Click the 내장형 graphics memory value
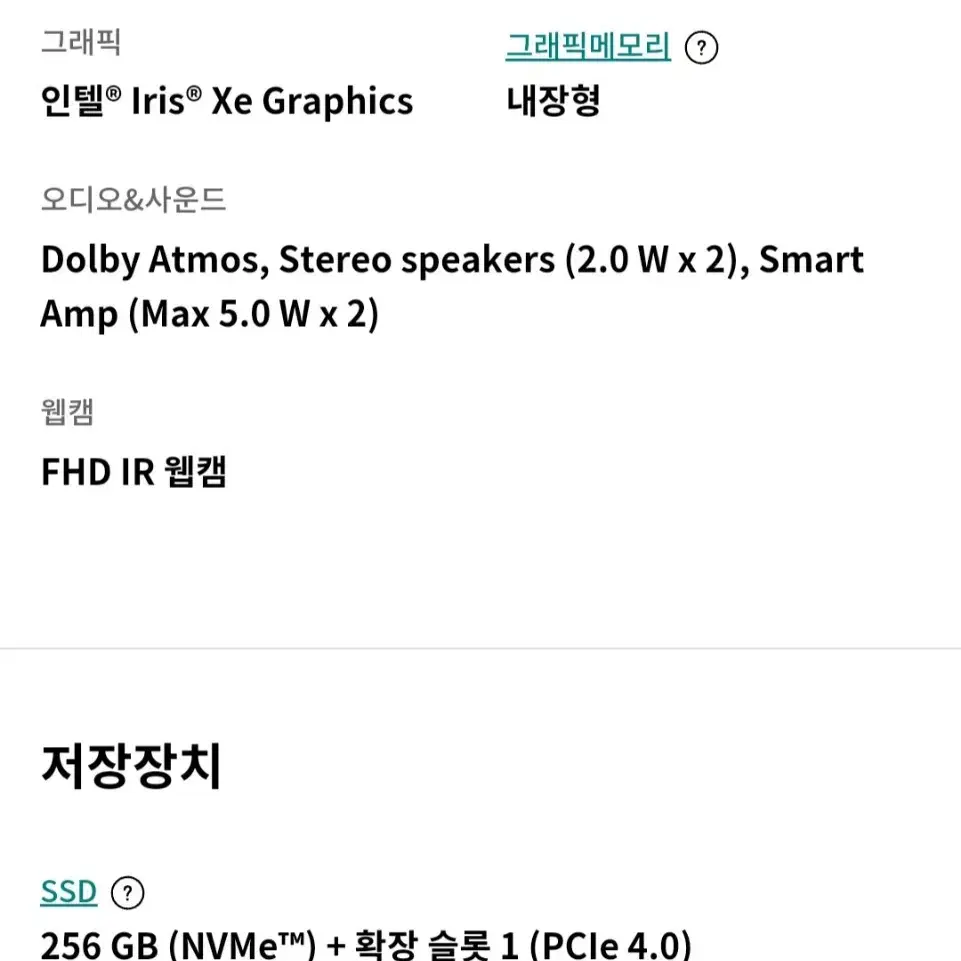961x961 pixels. pyautogui.click(x=553, y=101)
